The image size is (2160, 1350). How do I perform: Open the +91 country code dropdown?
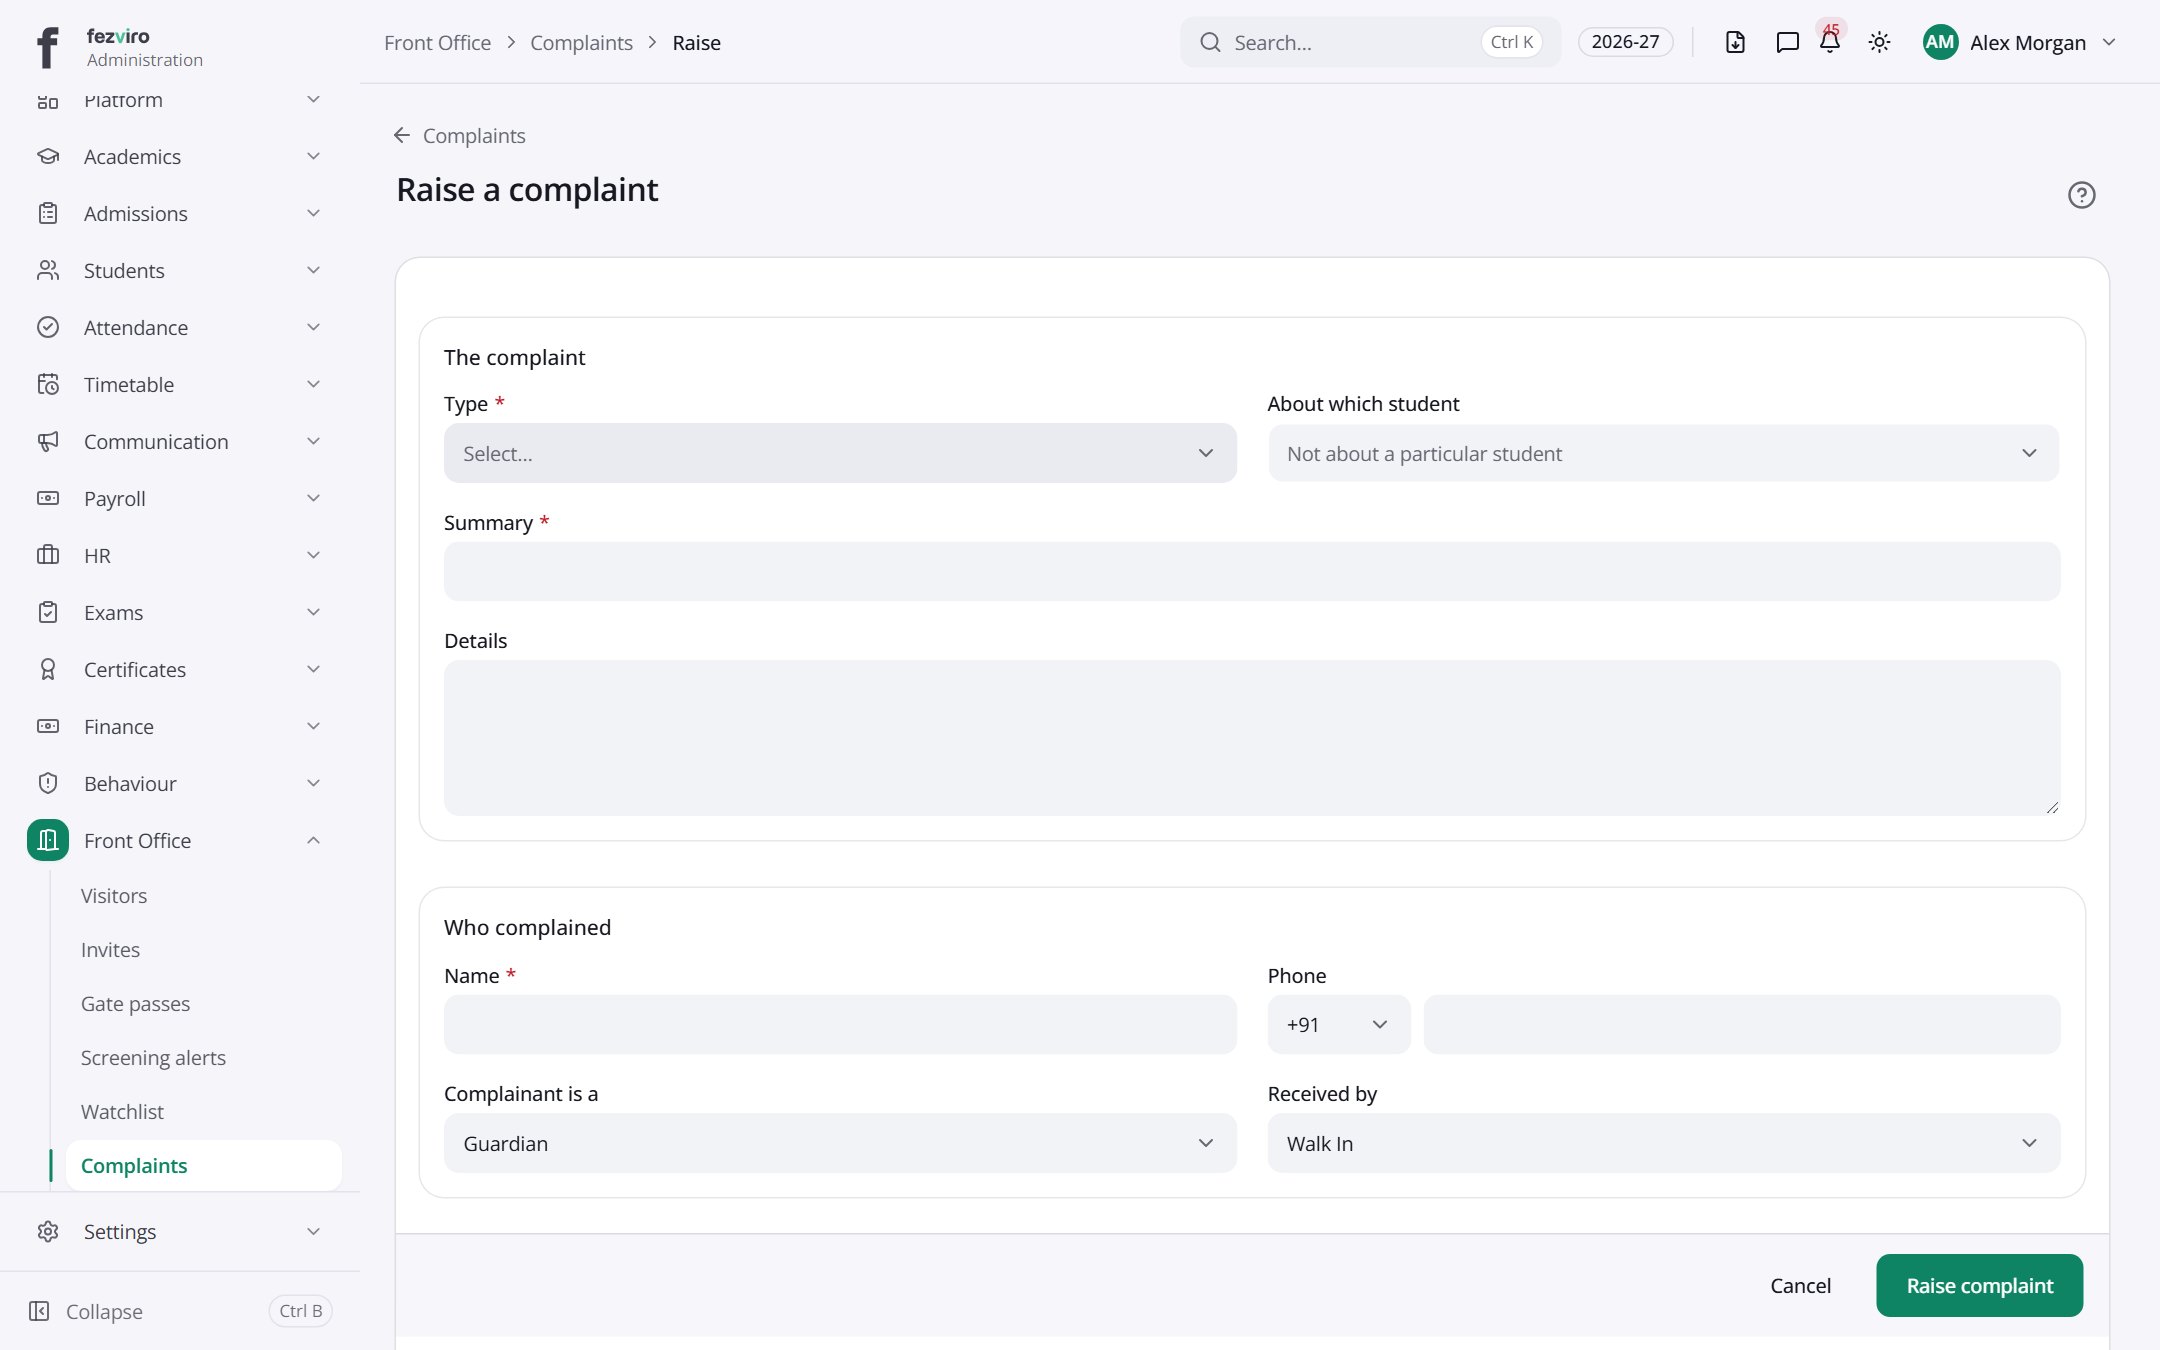1339,1025
